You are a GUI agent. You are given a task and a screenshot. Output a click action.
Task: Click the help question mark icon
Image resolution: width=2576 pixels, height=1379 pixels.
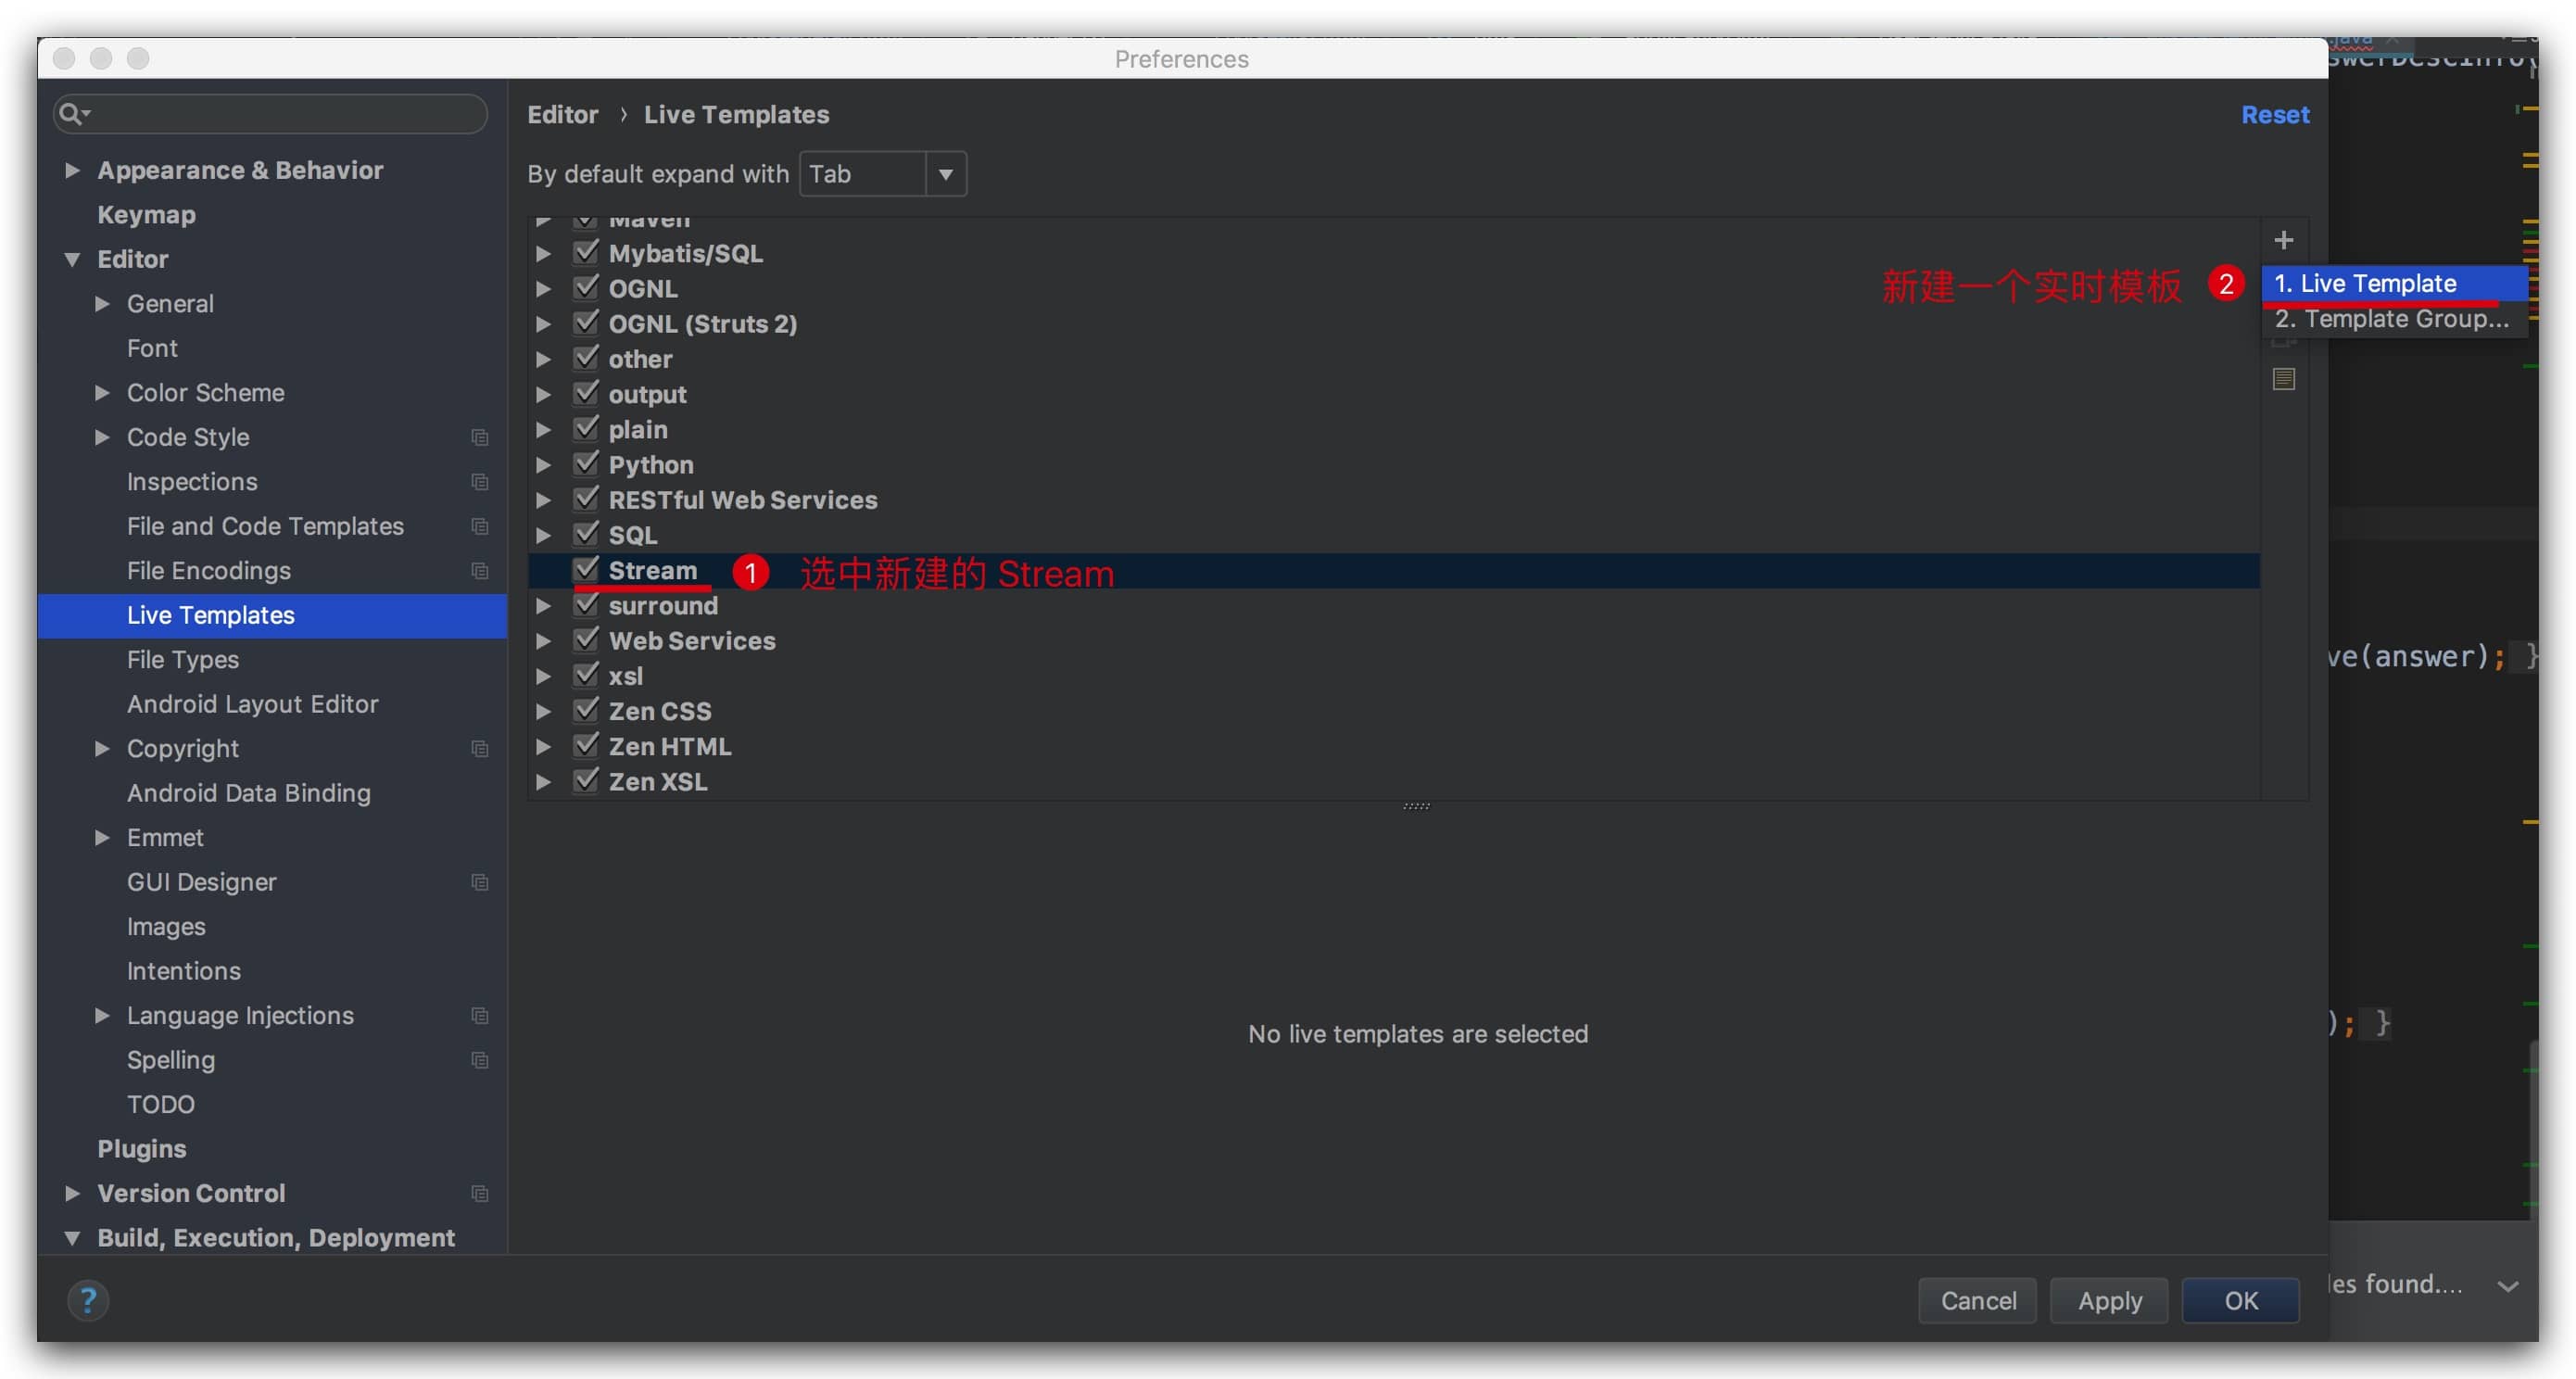(x=88, y=1300)
